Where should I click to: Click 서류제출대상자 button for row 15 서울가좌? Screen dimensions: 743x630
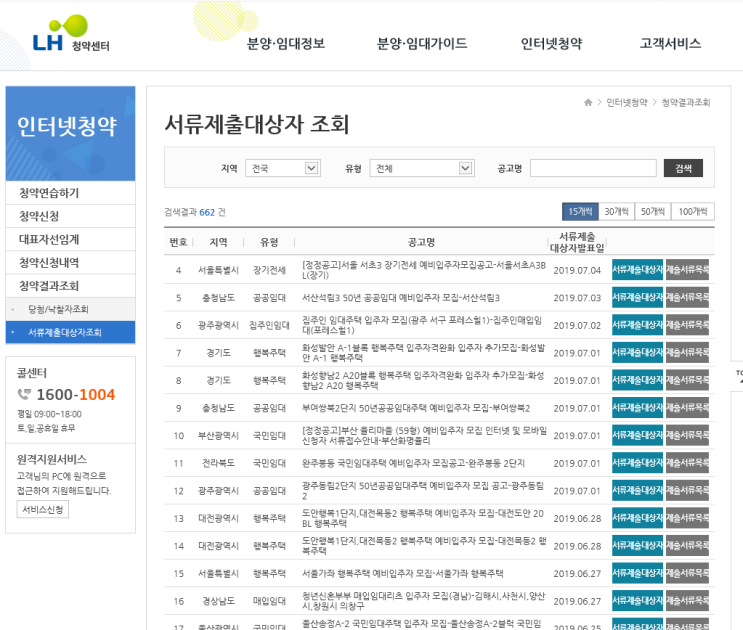pos(637,573)
